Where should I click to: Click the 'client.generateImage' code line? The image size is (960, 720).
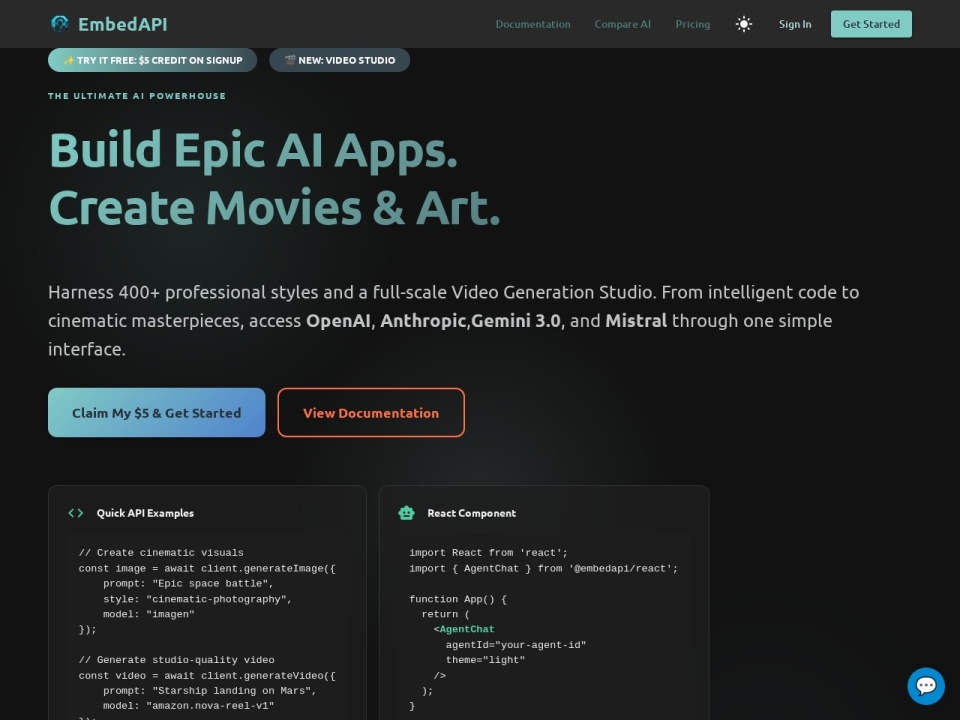point(207,568)
